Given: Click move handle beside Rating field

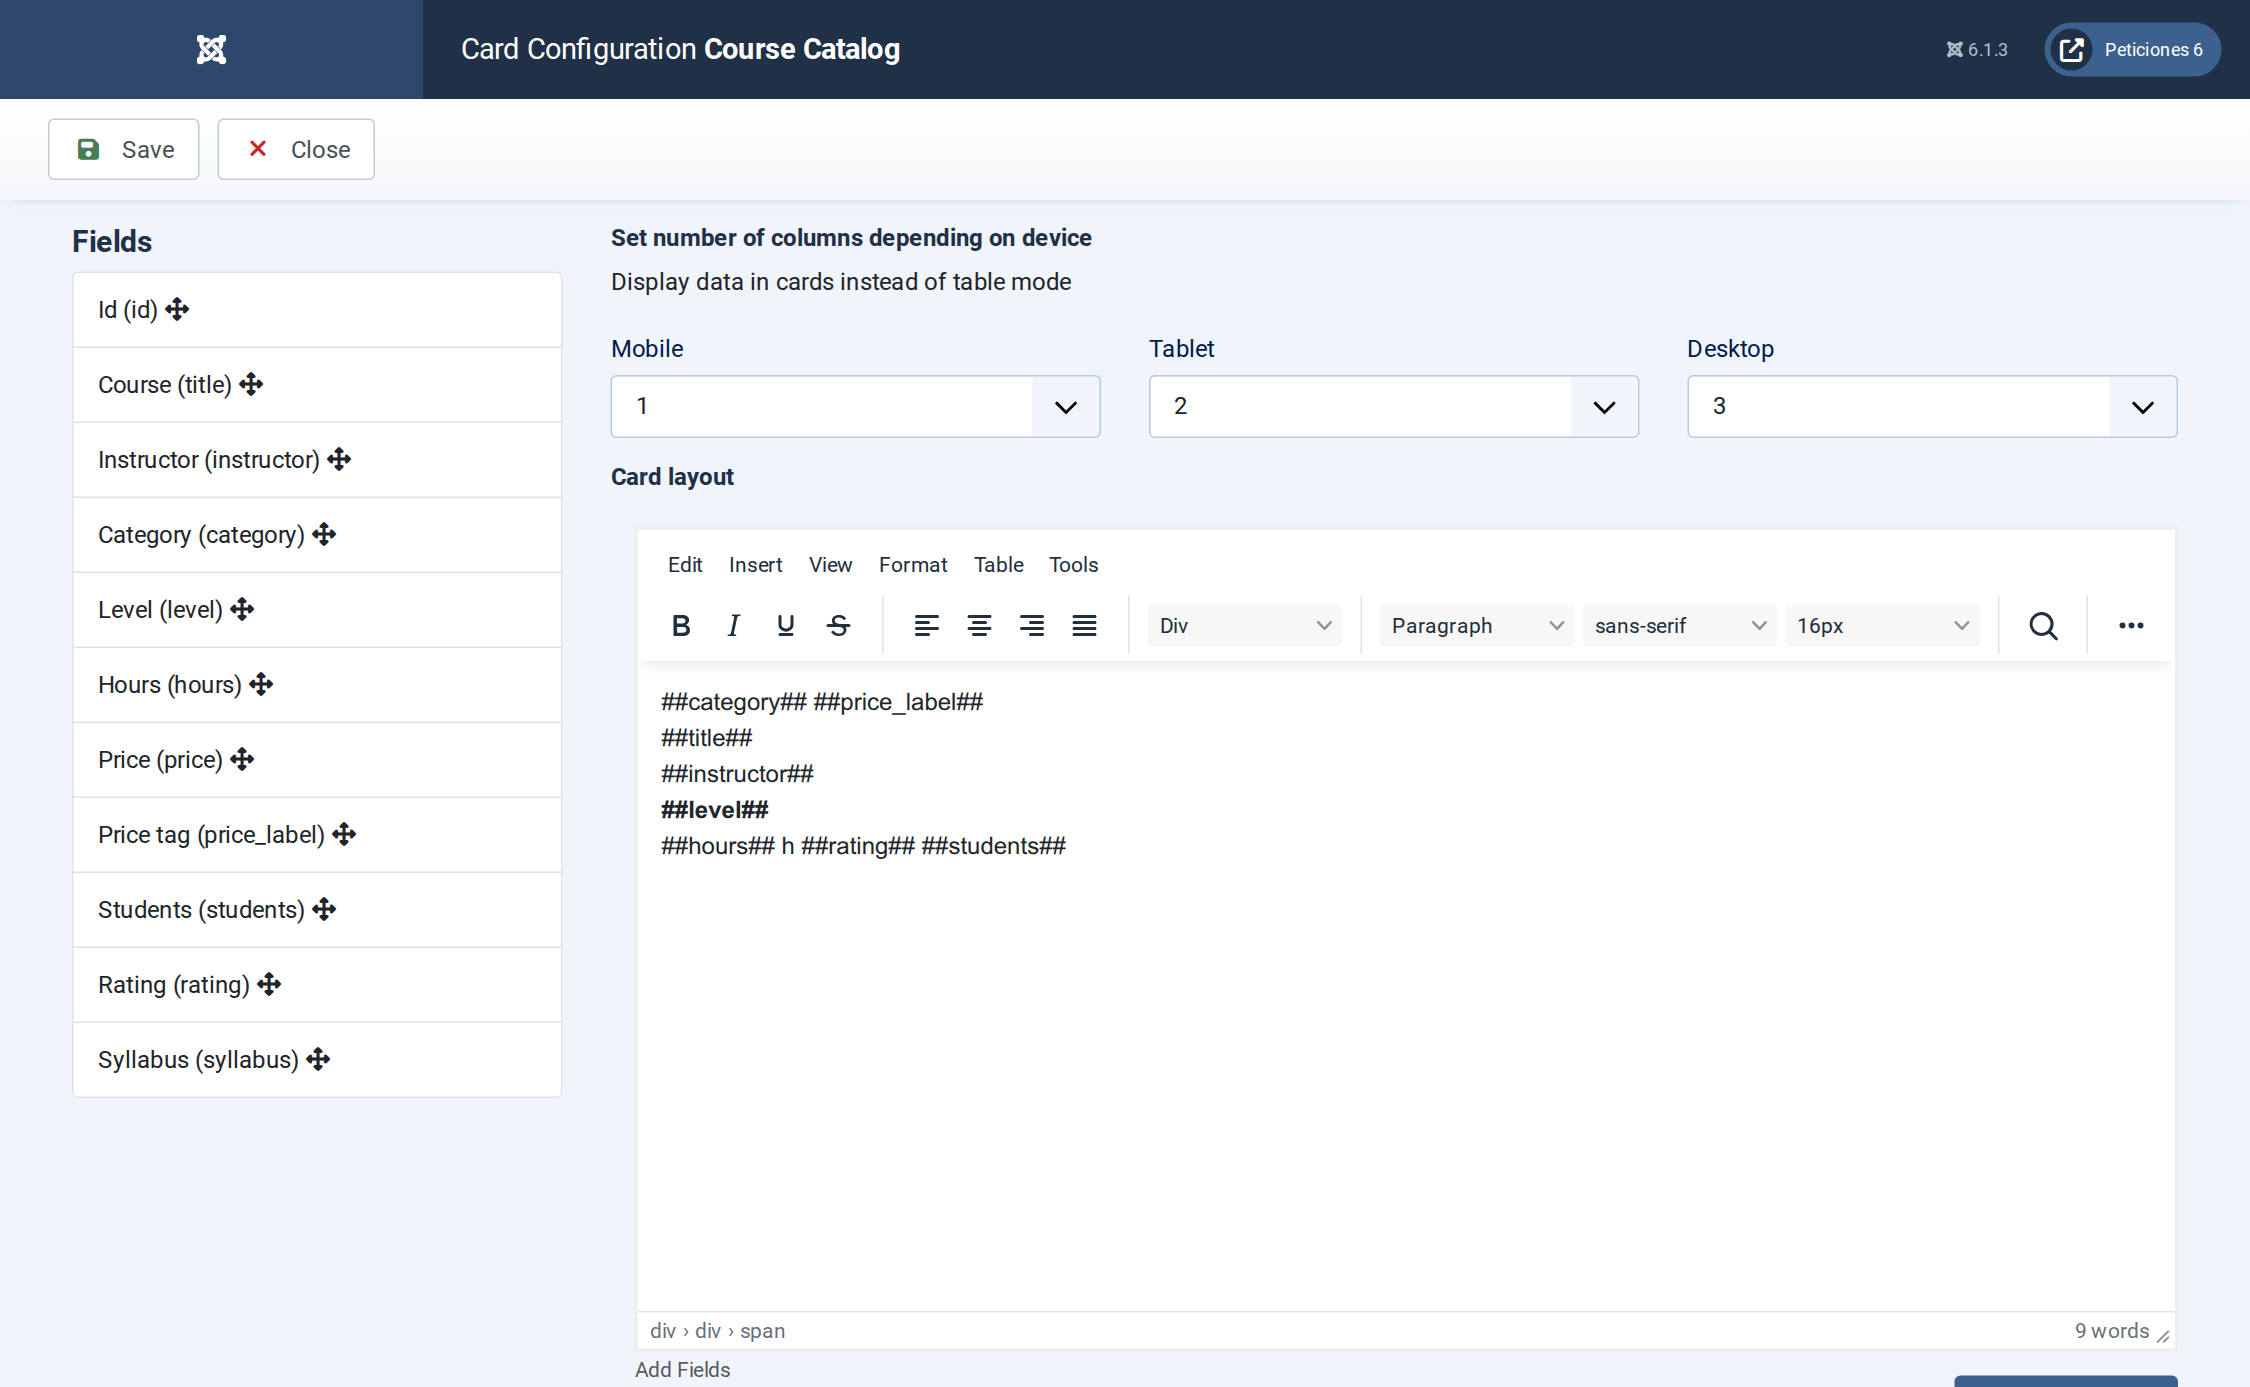Looking at the screenshot, I should 269,984.
